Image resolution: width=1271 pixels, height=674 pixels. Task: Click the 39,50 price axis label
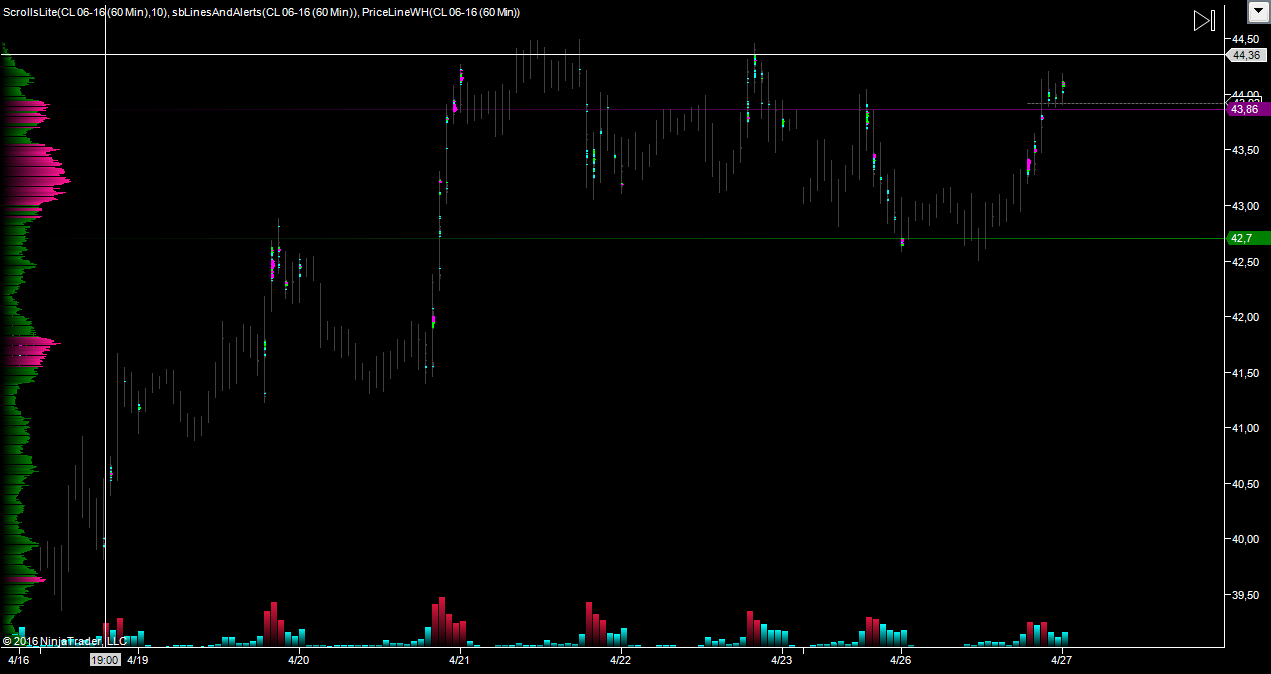(1245, 595)
